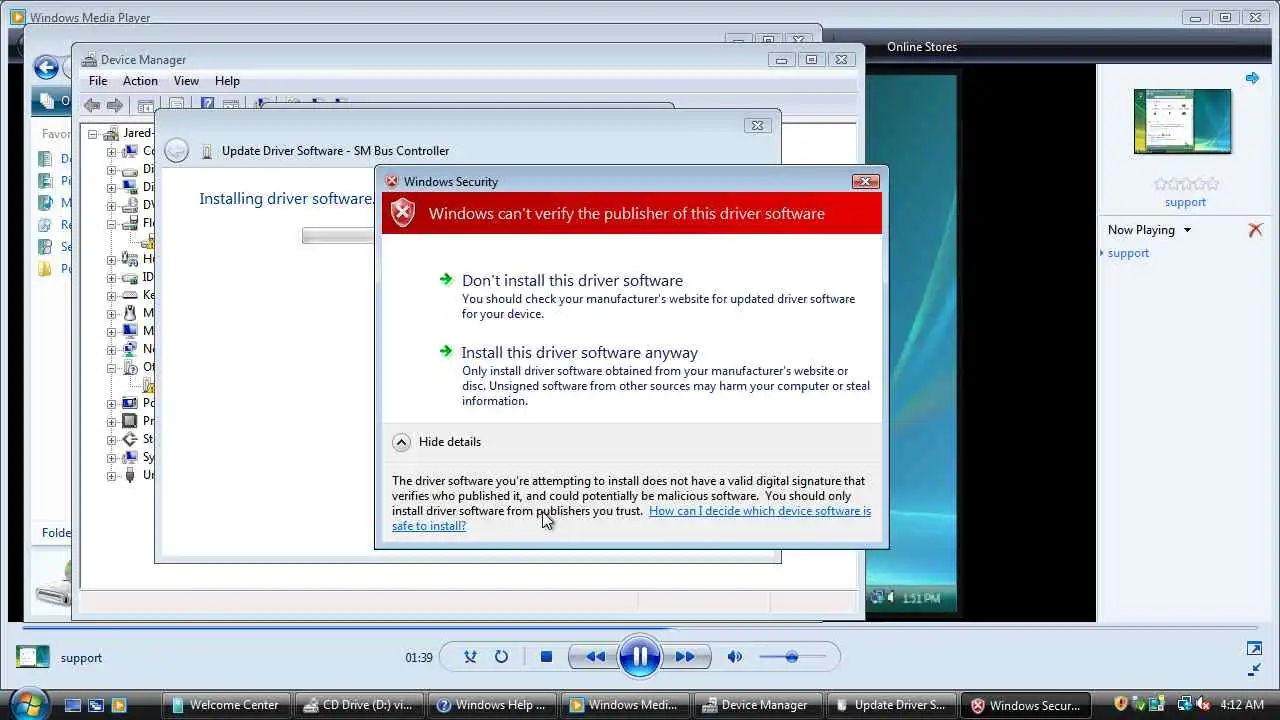The image size is (1280, 720).
Task: Open Documents favorite link icon in Explorer sidebar
Action: [x=45, y=159]
